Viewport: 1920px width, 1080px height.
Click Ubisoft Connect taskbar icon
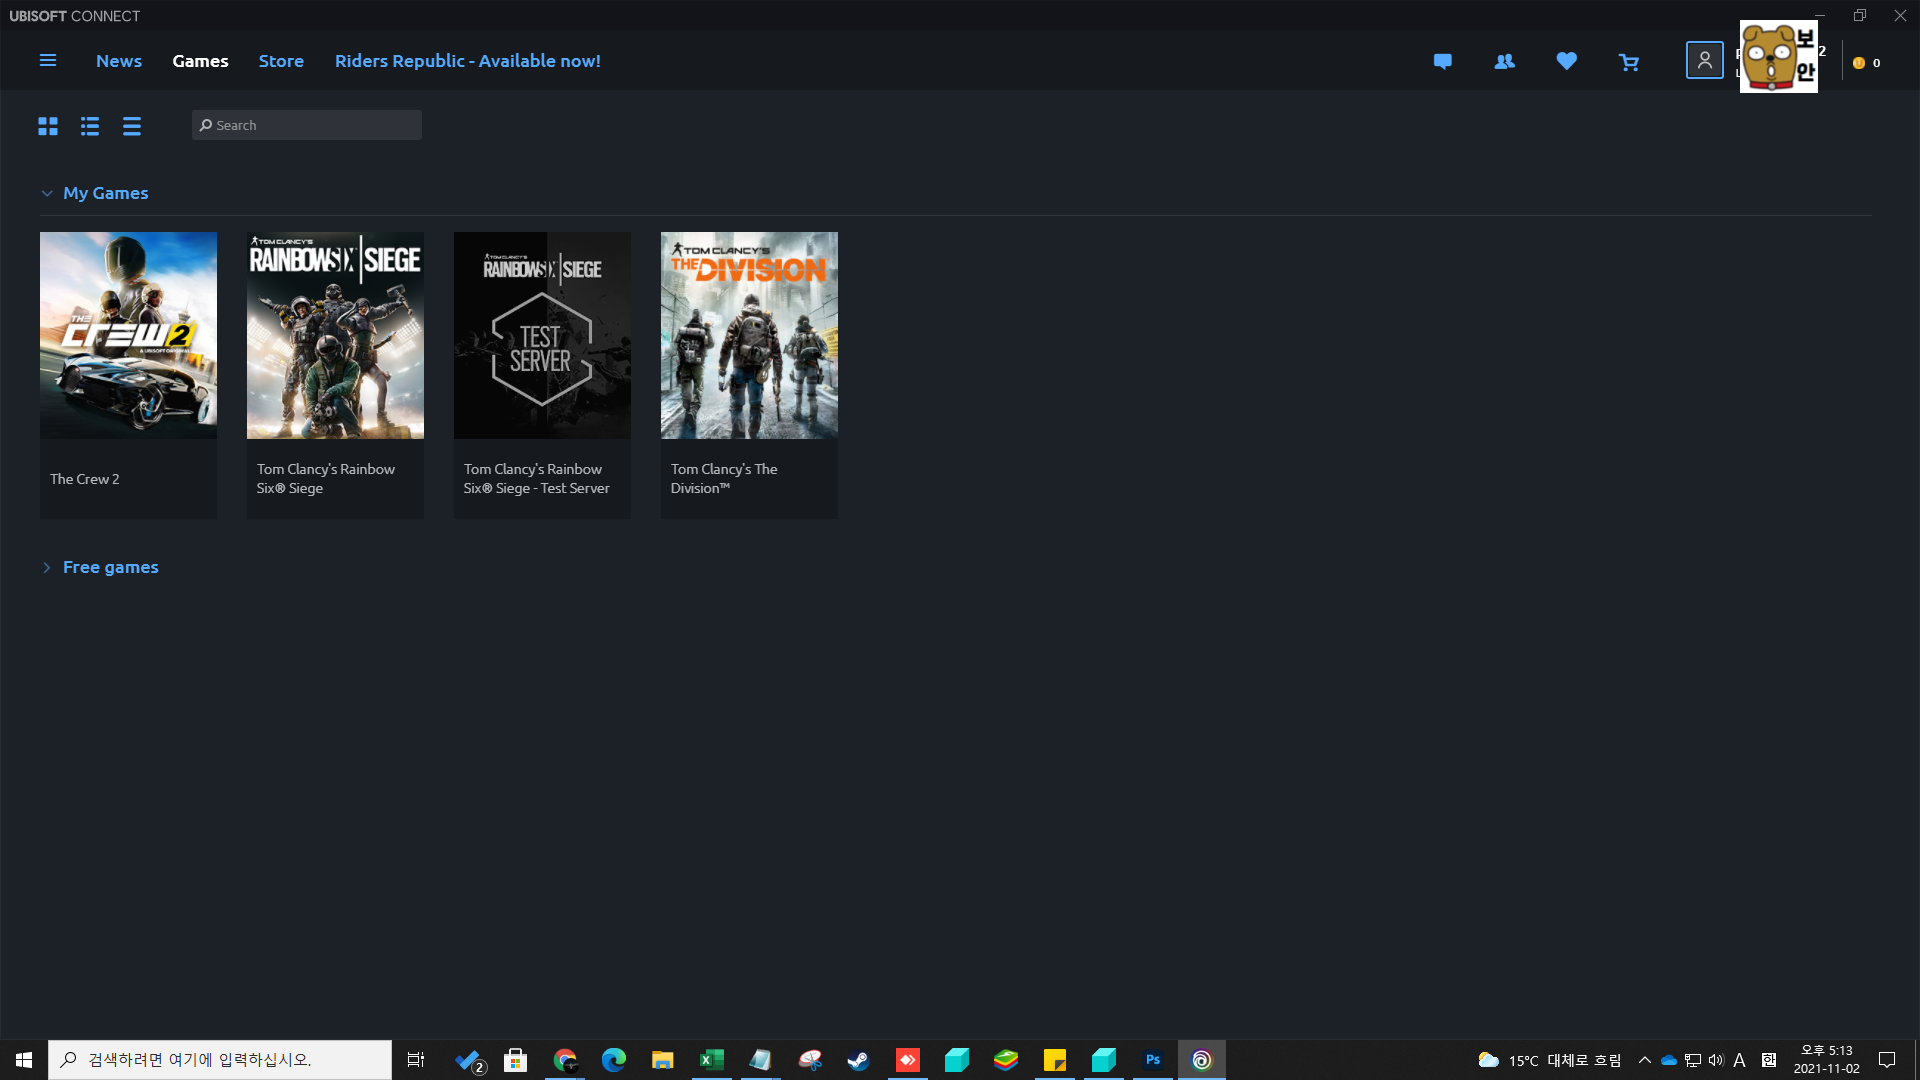tap(1202, 1060)
